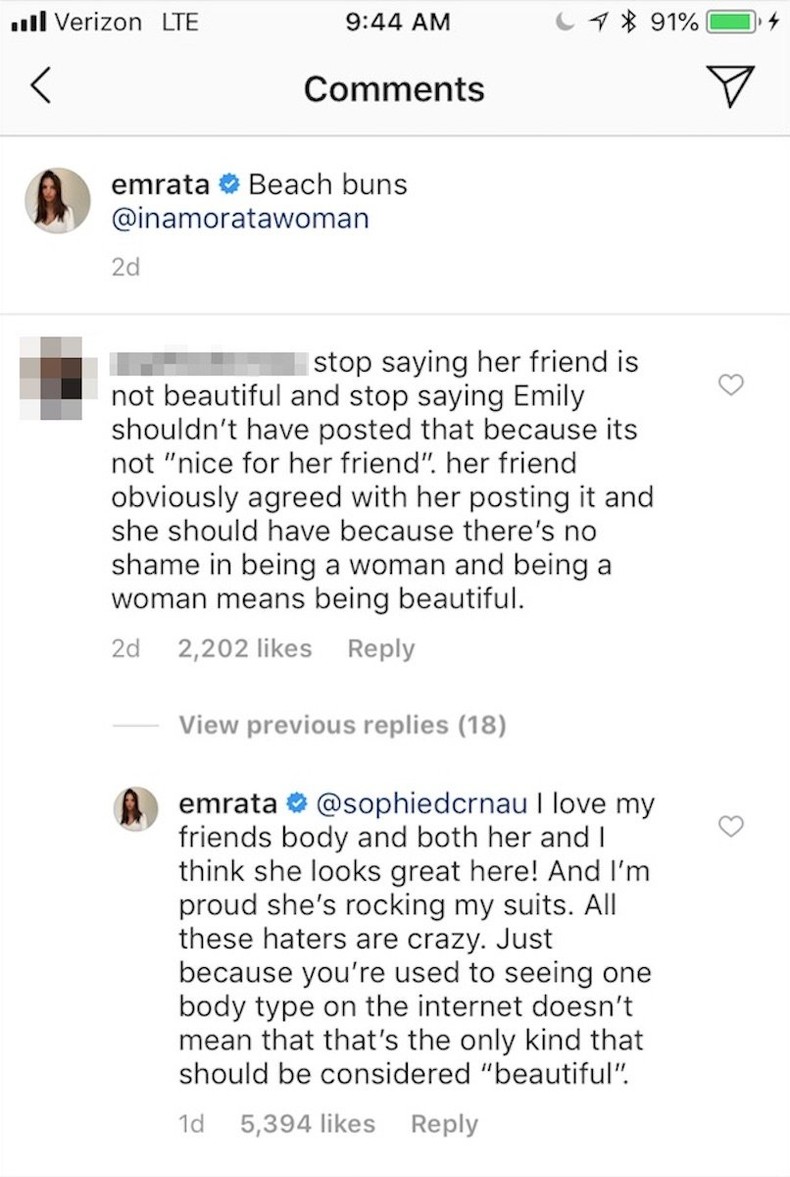The width and height of the screenshot is (790, 1177).
Task: View the 5,394 likes list
Action: 307,1123
